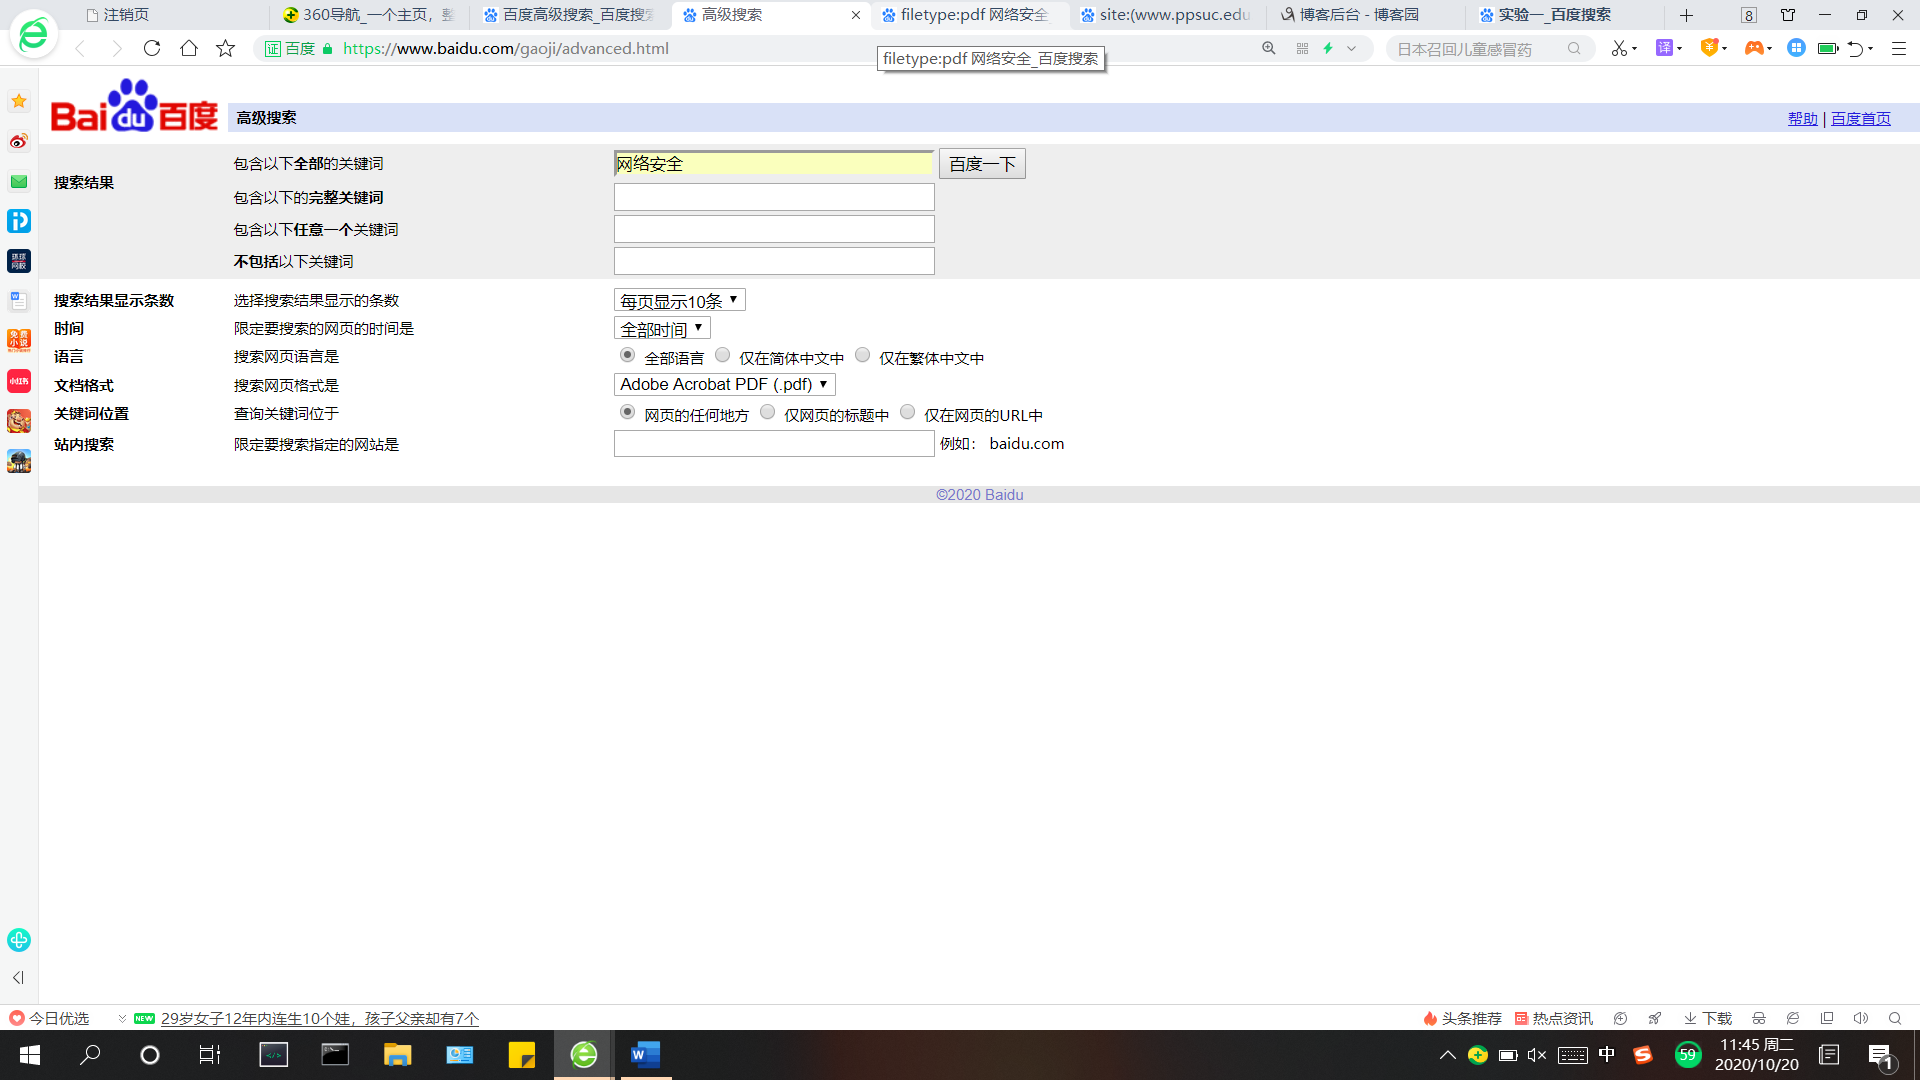The image size is (1920, 1080).
Task: Click the home page icon
Action: click(x=188, y=48)
